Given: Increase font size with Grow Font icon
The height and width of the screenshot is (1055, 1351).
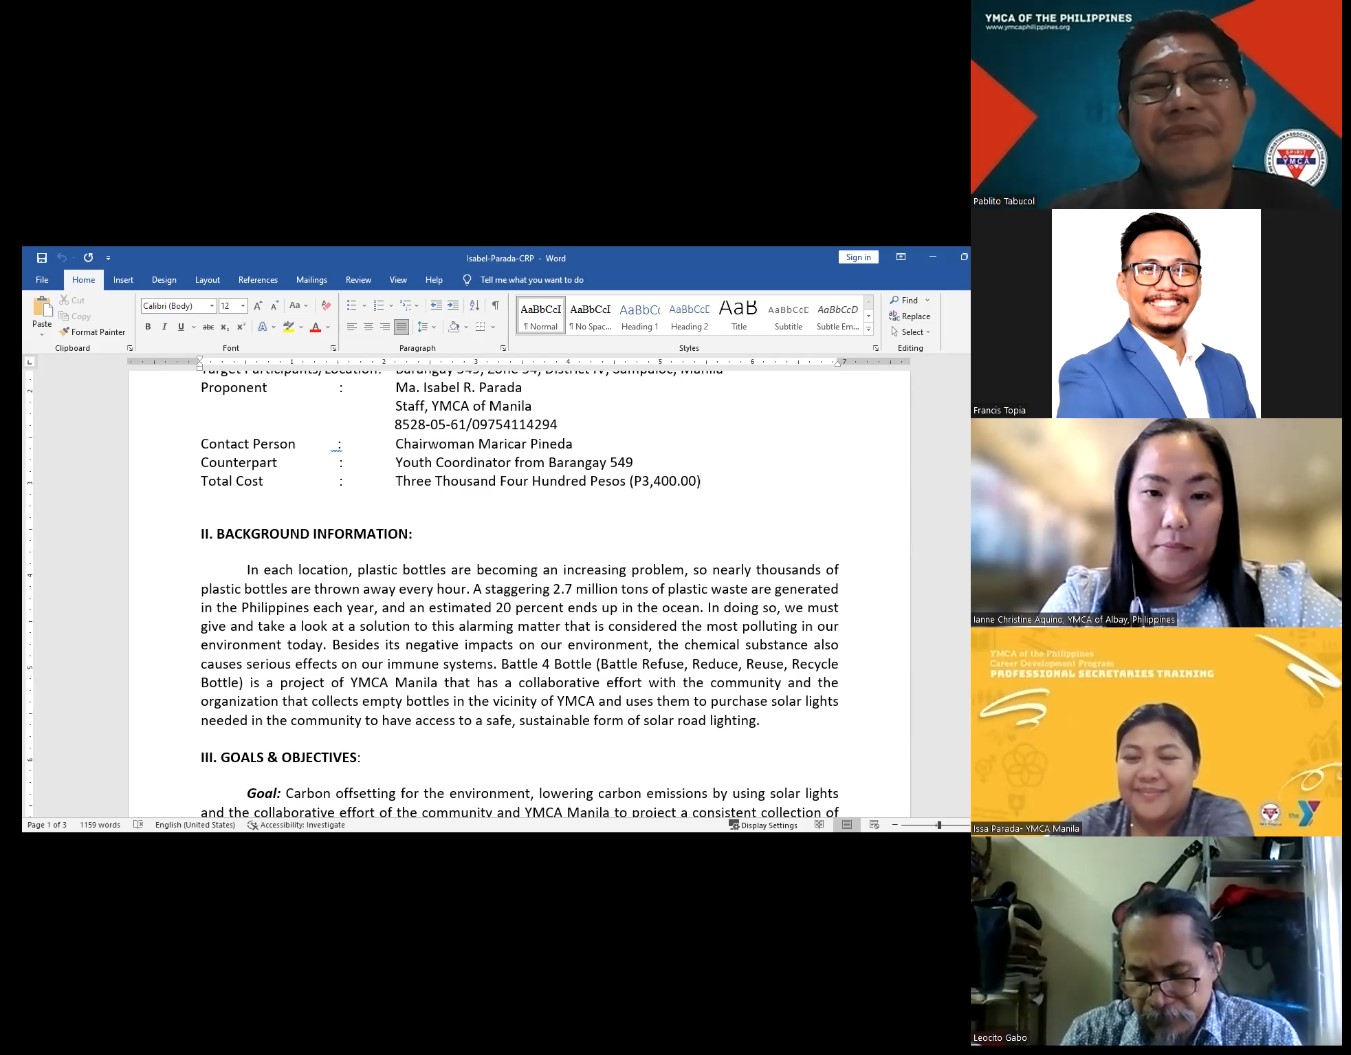Looking at the screenshot, I should pyautogui.click(x=258, y=306).
